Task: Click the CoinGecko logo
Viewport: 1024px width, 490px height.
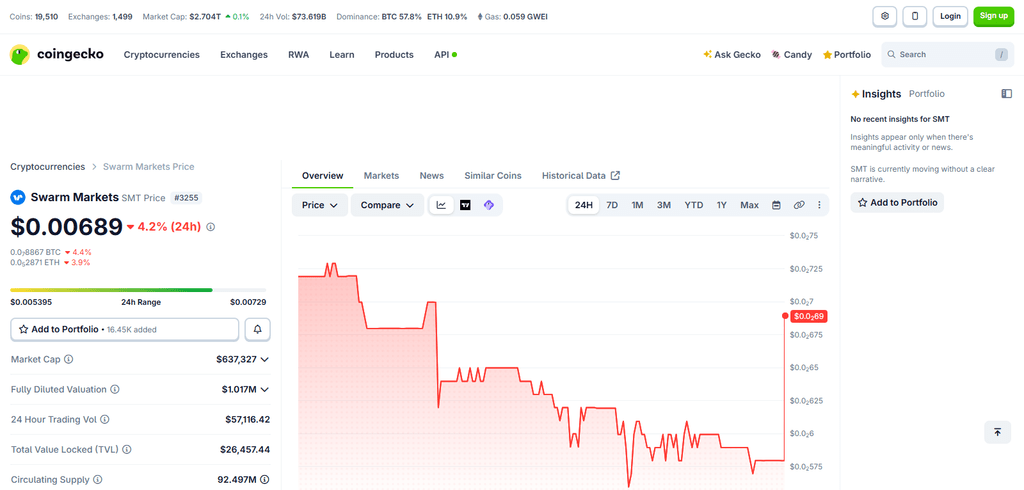Action: tap(57, 55)
